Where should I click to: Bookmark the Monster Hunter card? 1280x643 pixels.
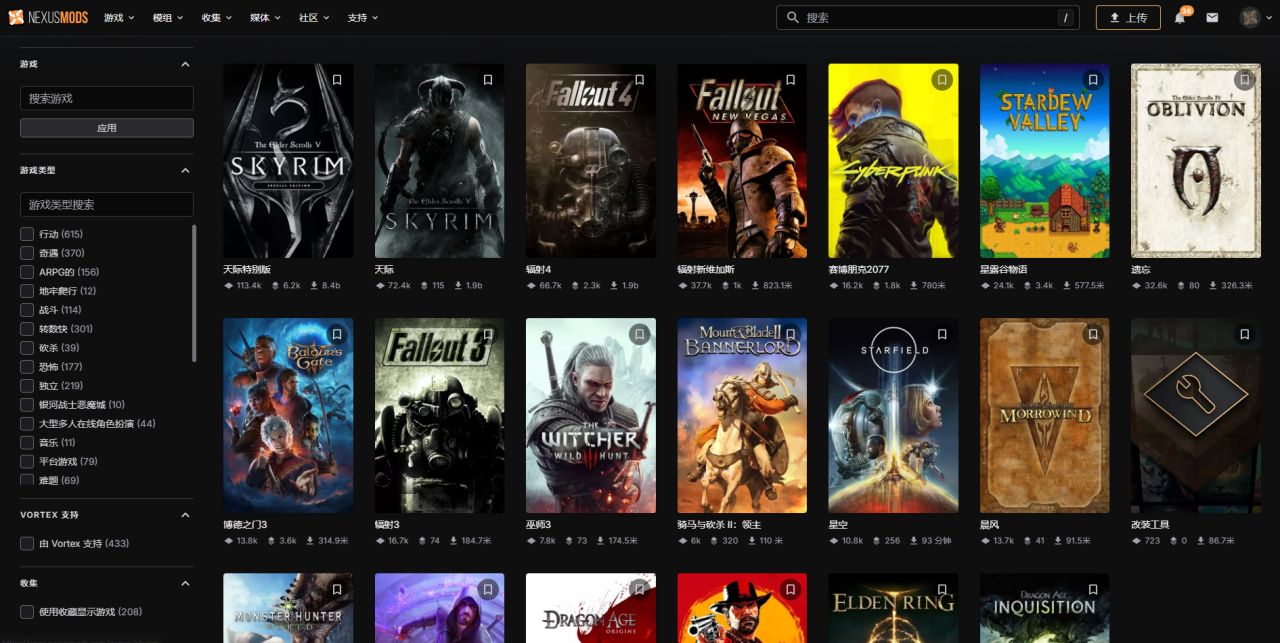point(337,589)
